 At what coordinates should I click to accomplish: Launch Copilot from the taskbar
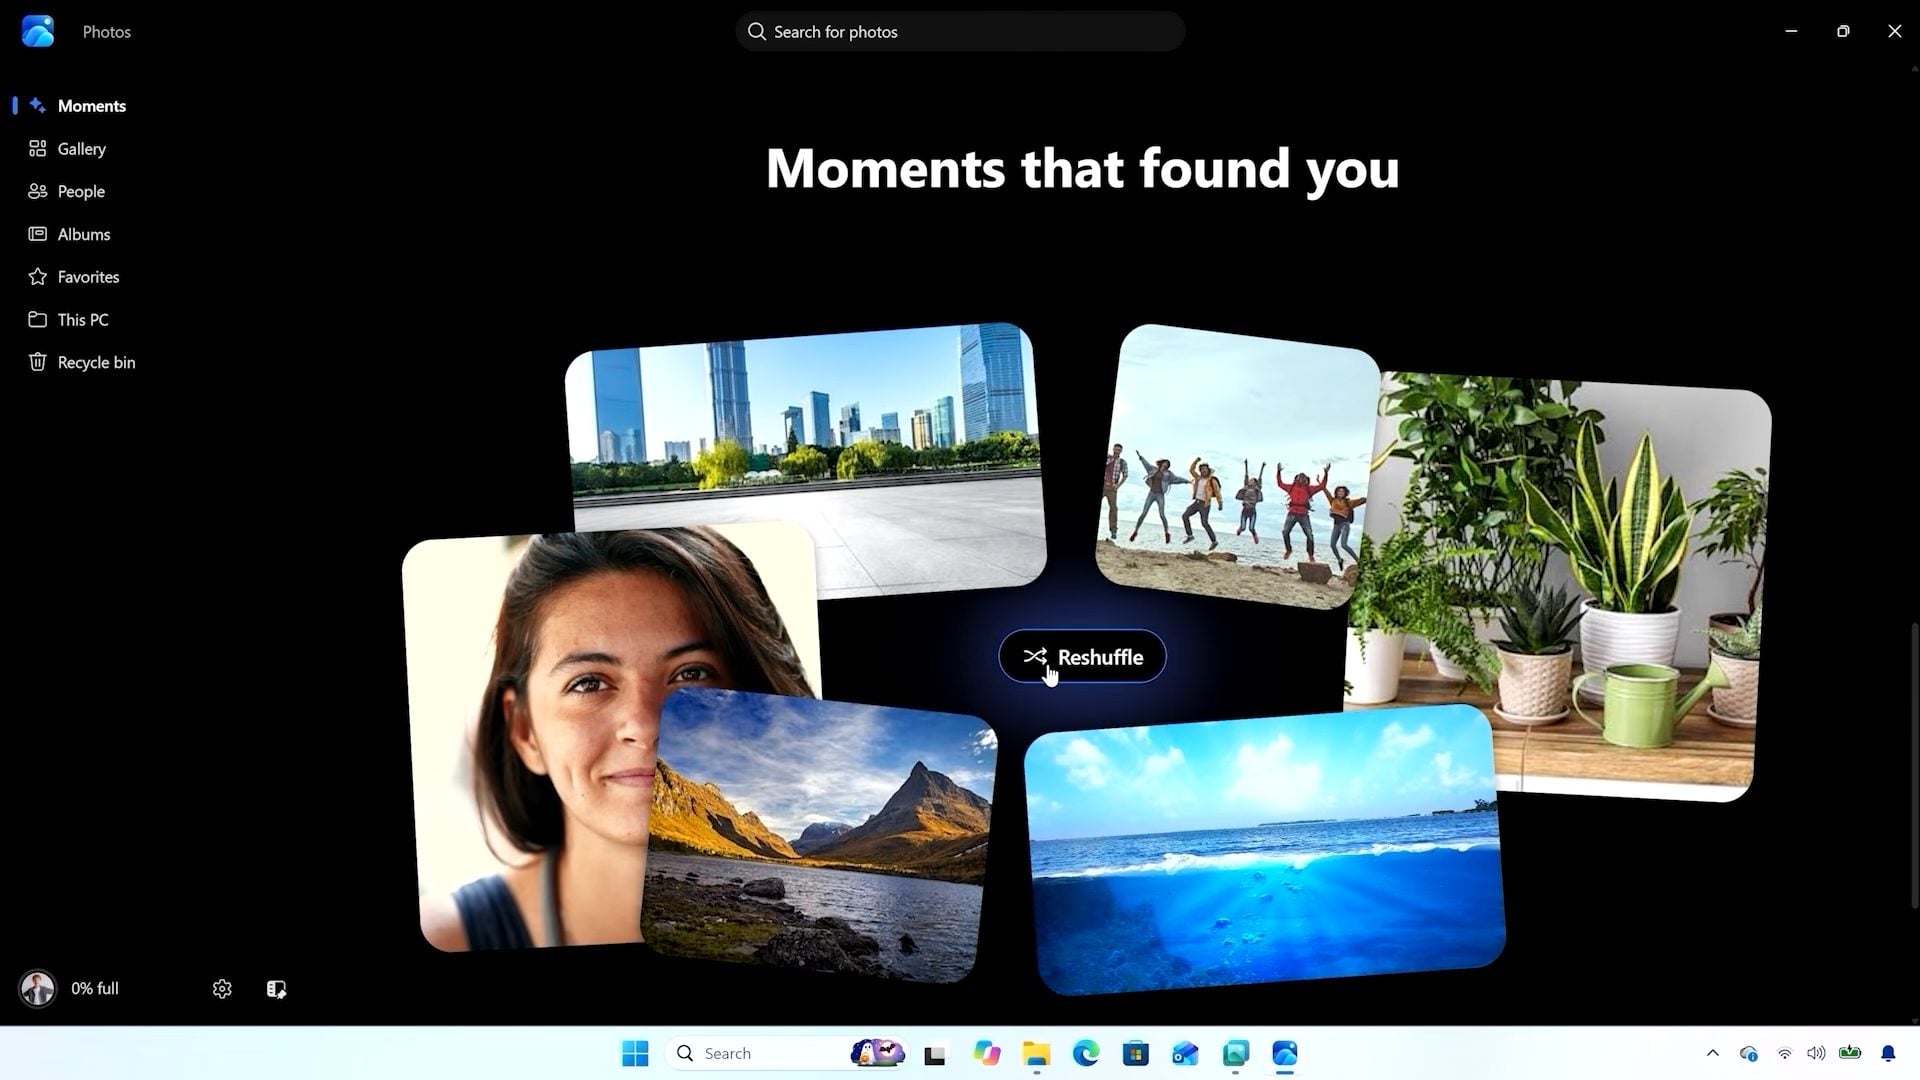coord(986,1054)
